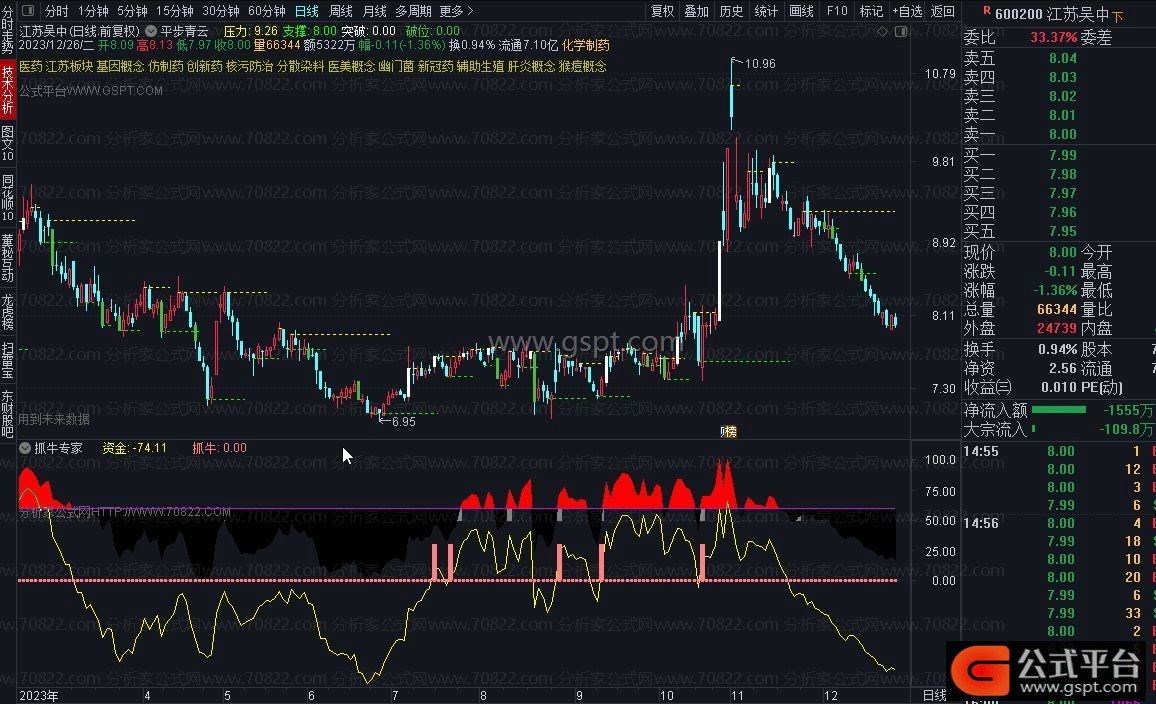The height and width of the screenshot is (704, 1156).
Task: Switch to the 月线 monthly tab
Action: tap(375, 11)
